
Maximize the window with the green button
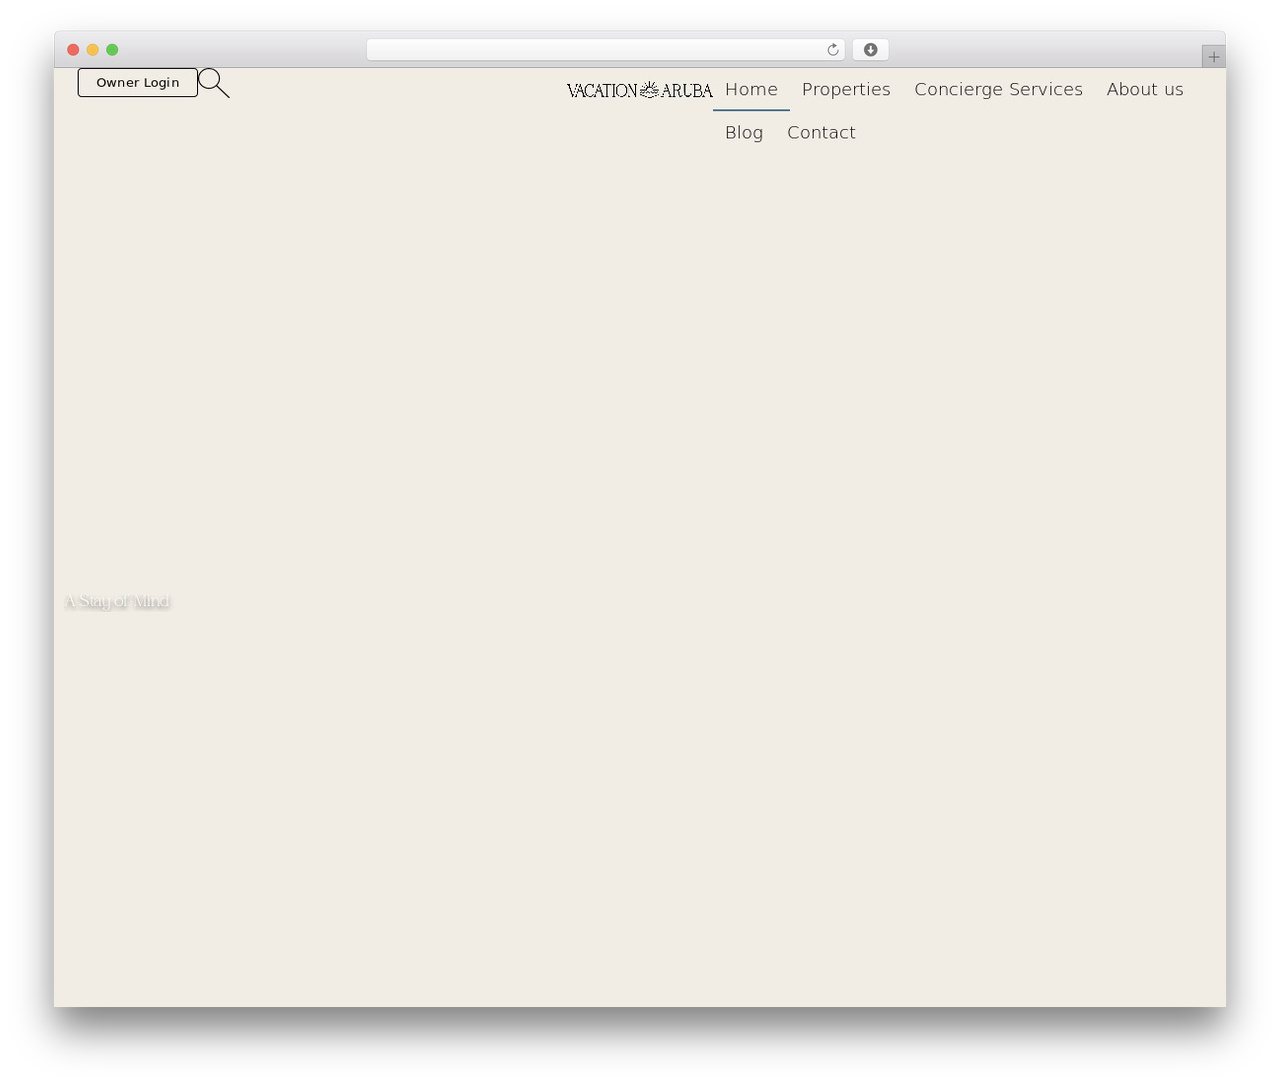point(112,50)
